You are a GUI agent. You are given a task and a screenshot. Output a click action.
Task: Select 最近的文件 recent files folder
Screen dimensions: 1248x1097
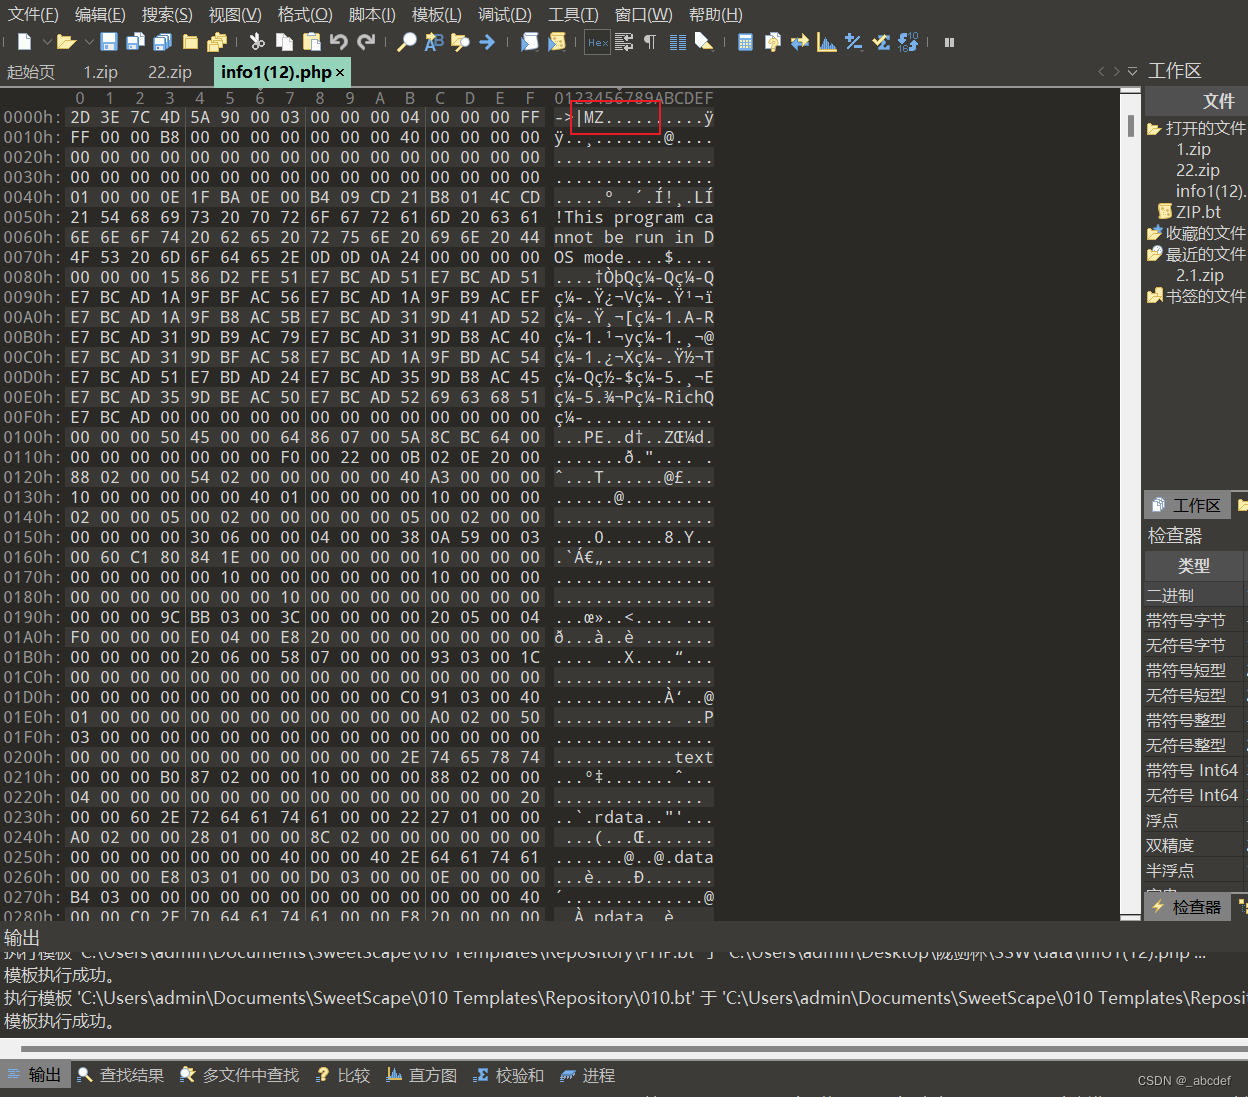[1197, 254]
